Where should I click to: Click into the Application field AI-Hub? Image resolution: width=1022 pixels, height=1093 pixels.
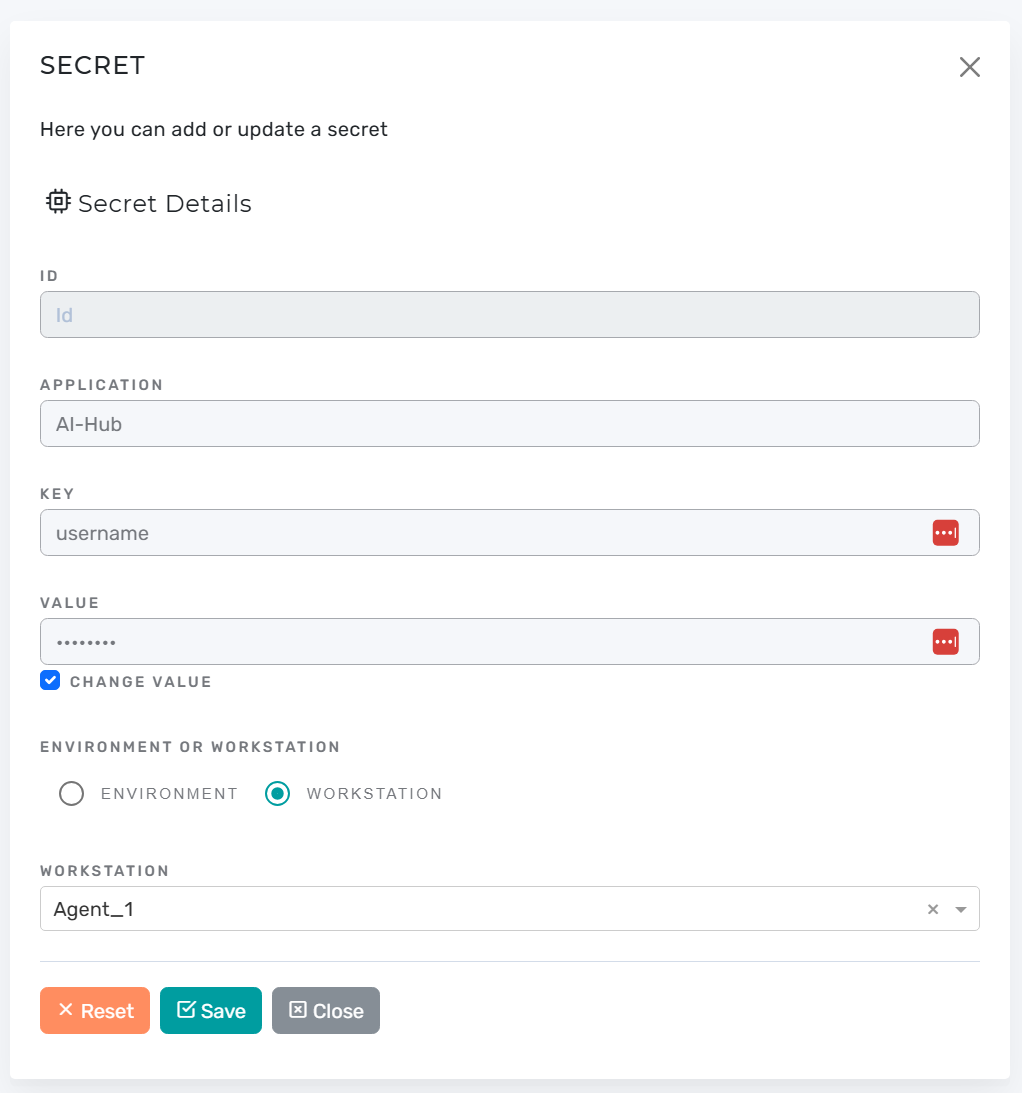(x=480, y=424)
